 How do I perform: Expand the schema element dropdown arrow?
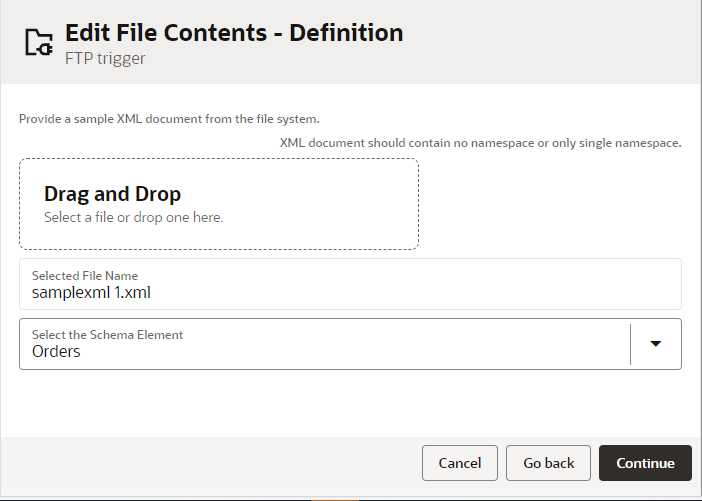pos(656,344)
